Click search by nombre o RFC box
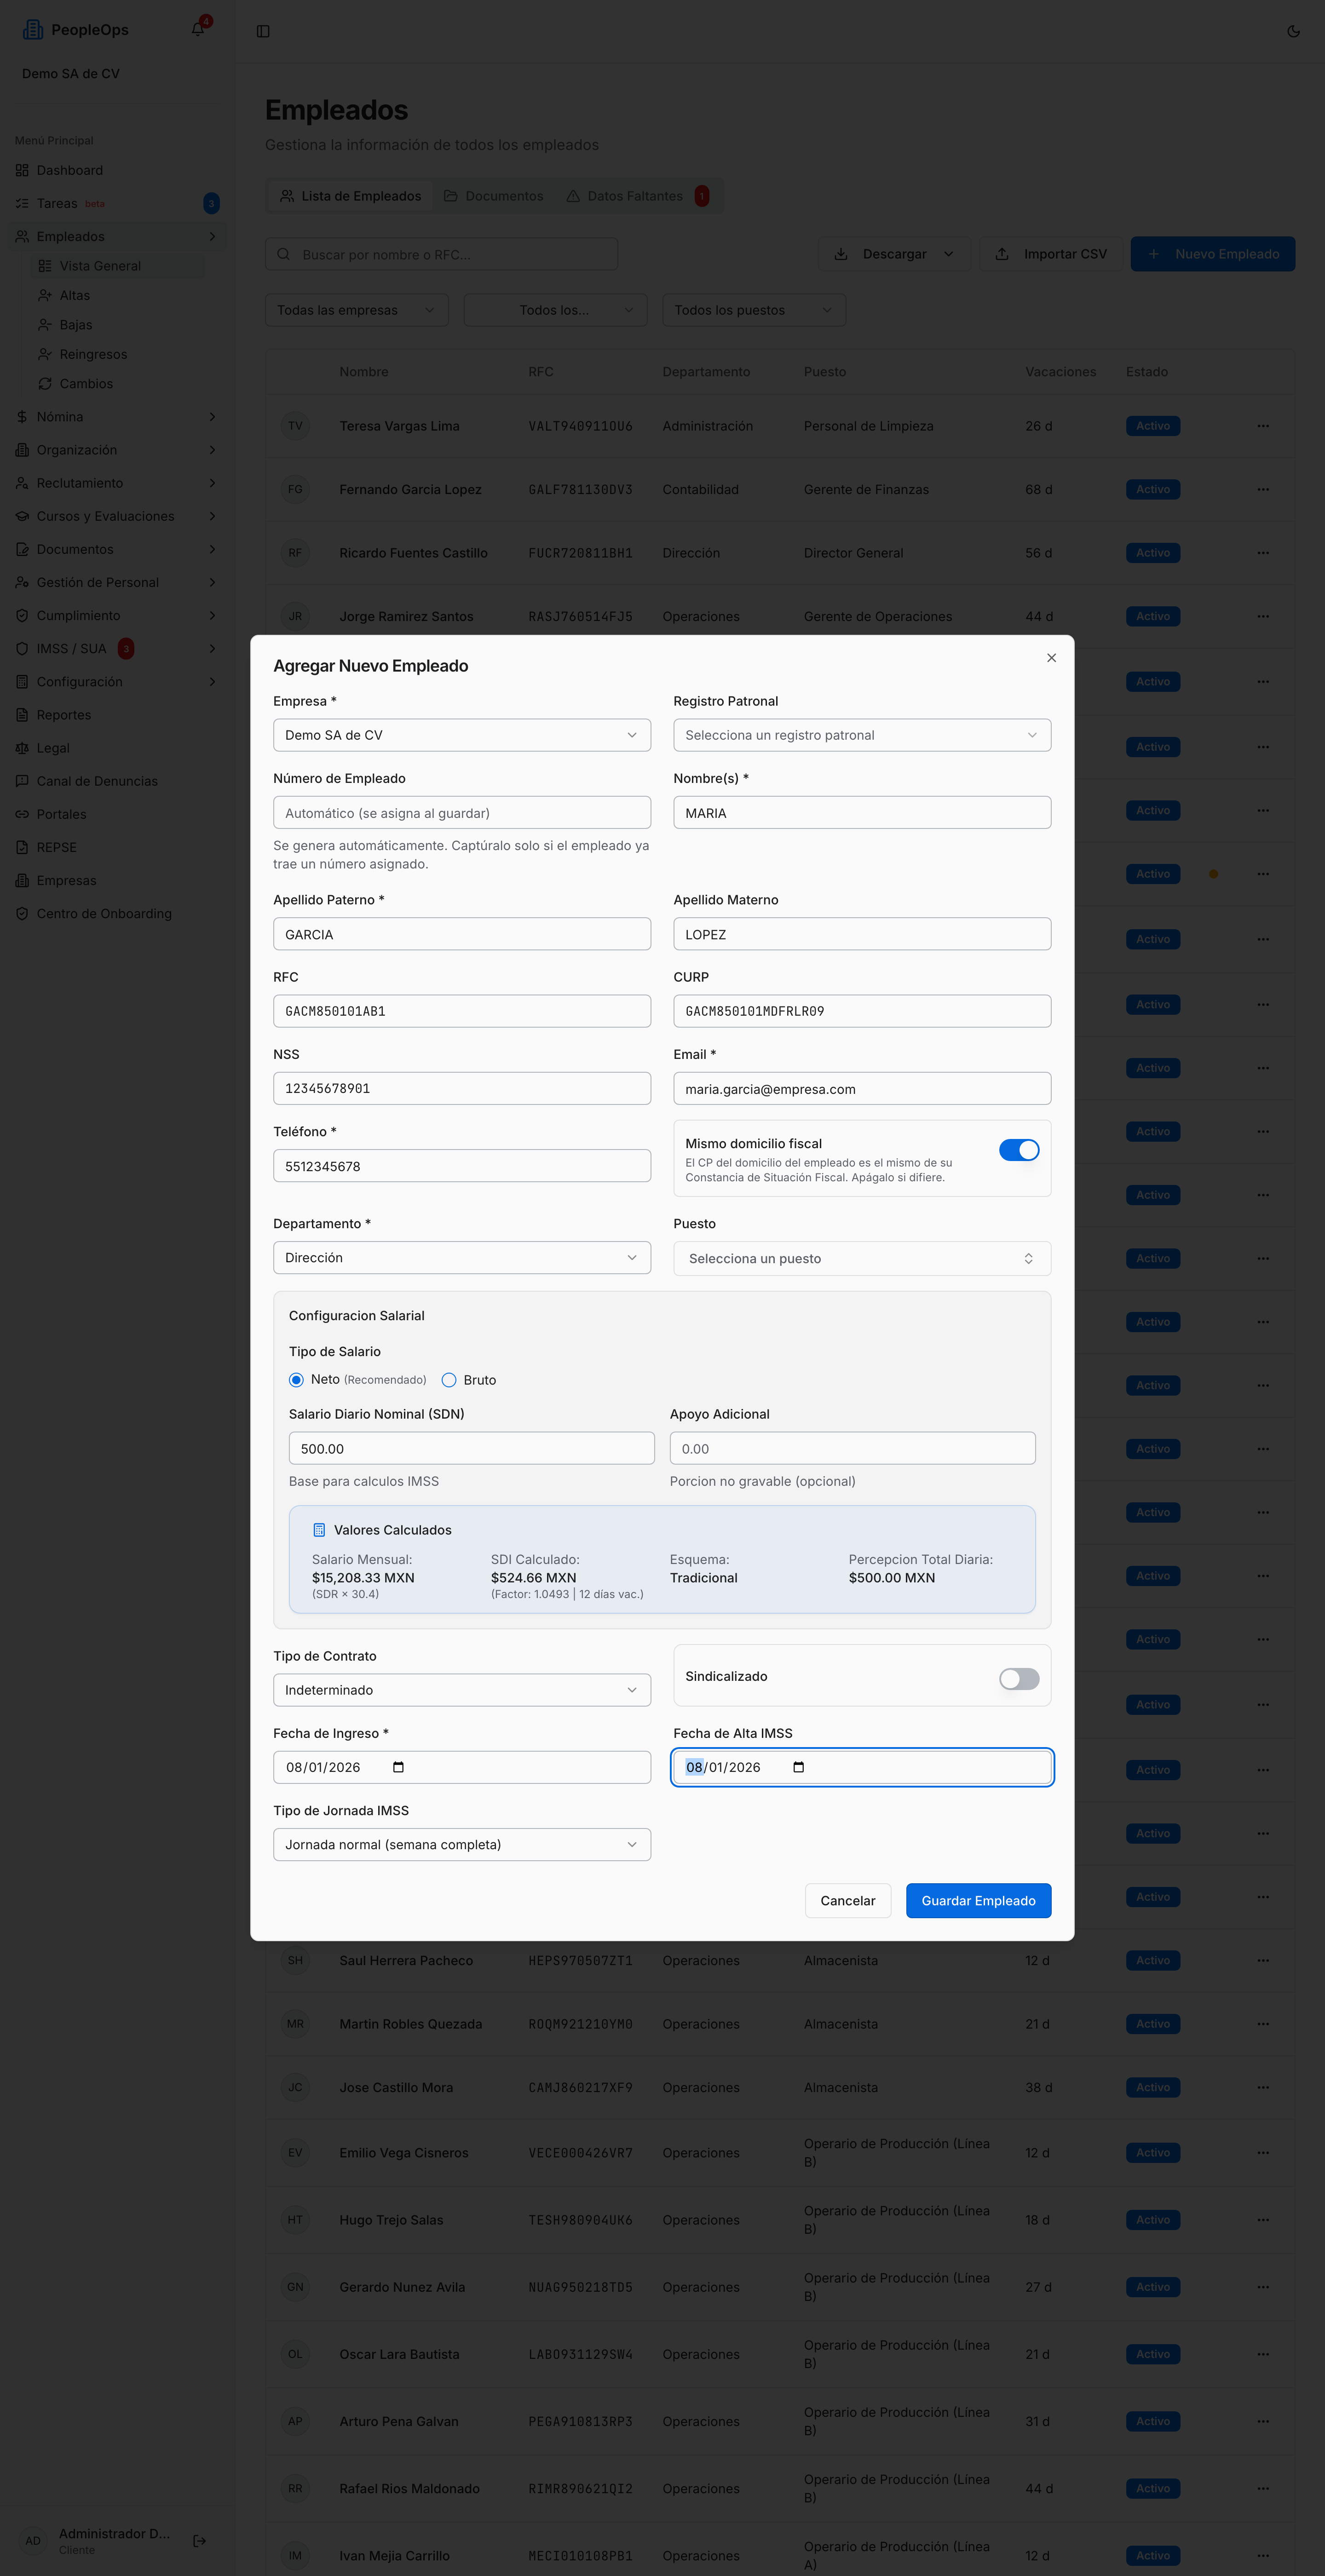 441,254
